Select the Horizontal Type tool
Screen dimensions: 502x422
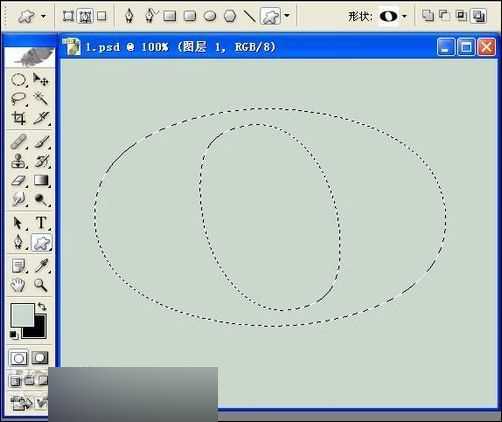point(41,223)
